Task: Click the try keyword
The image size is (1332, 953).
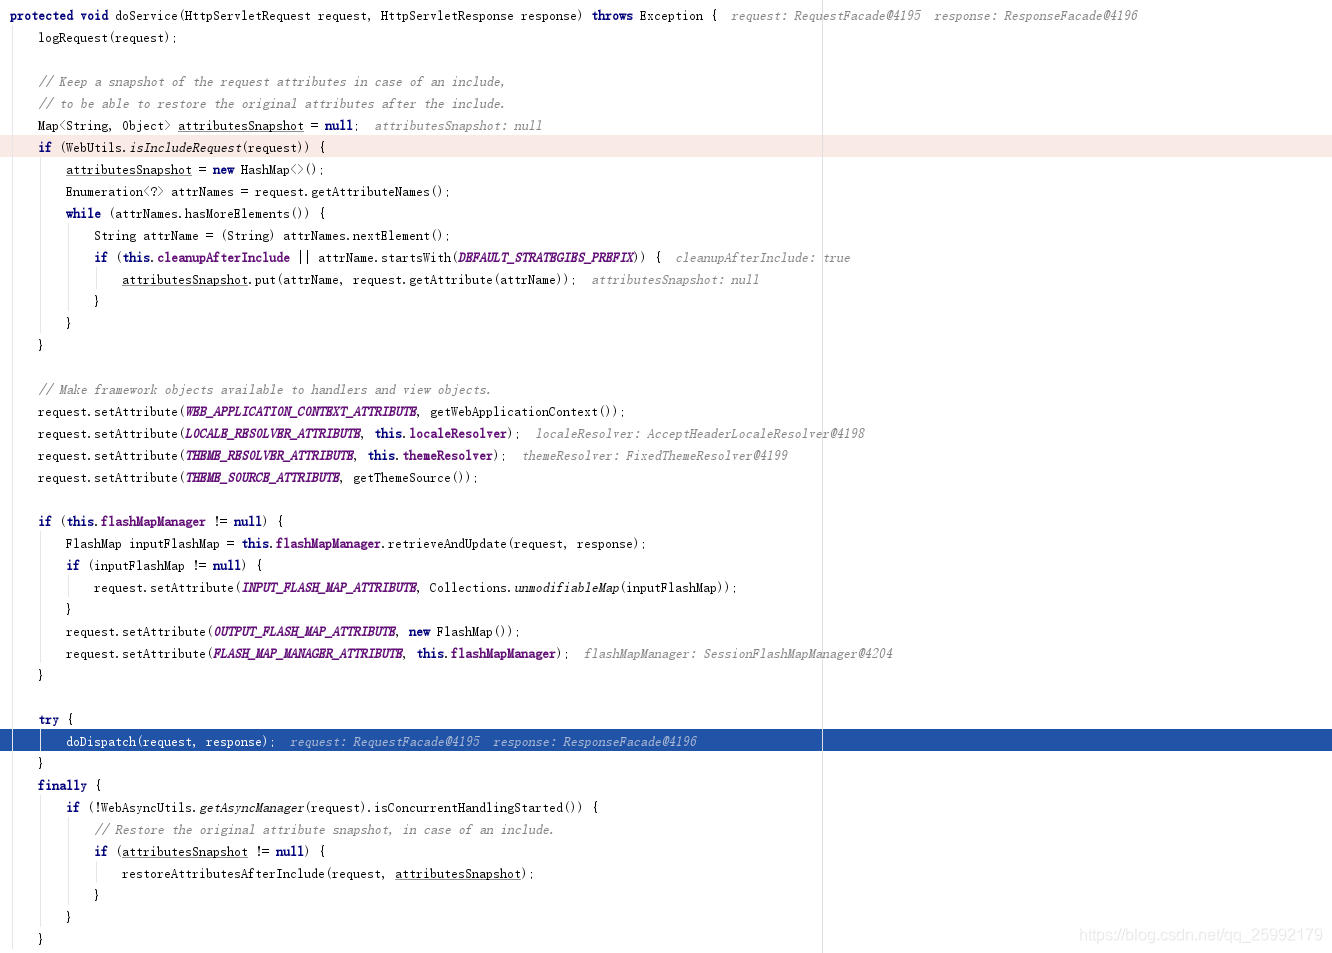Action: click(48, 720)
